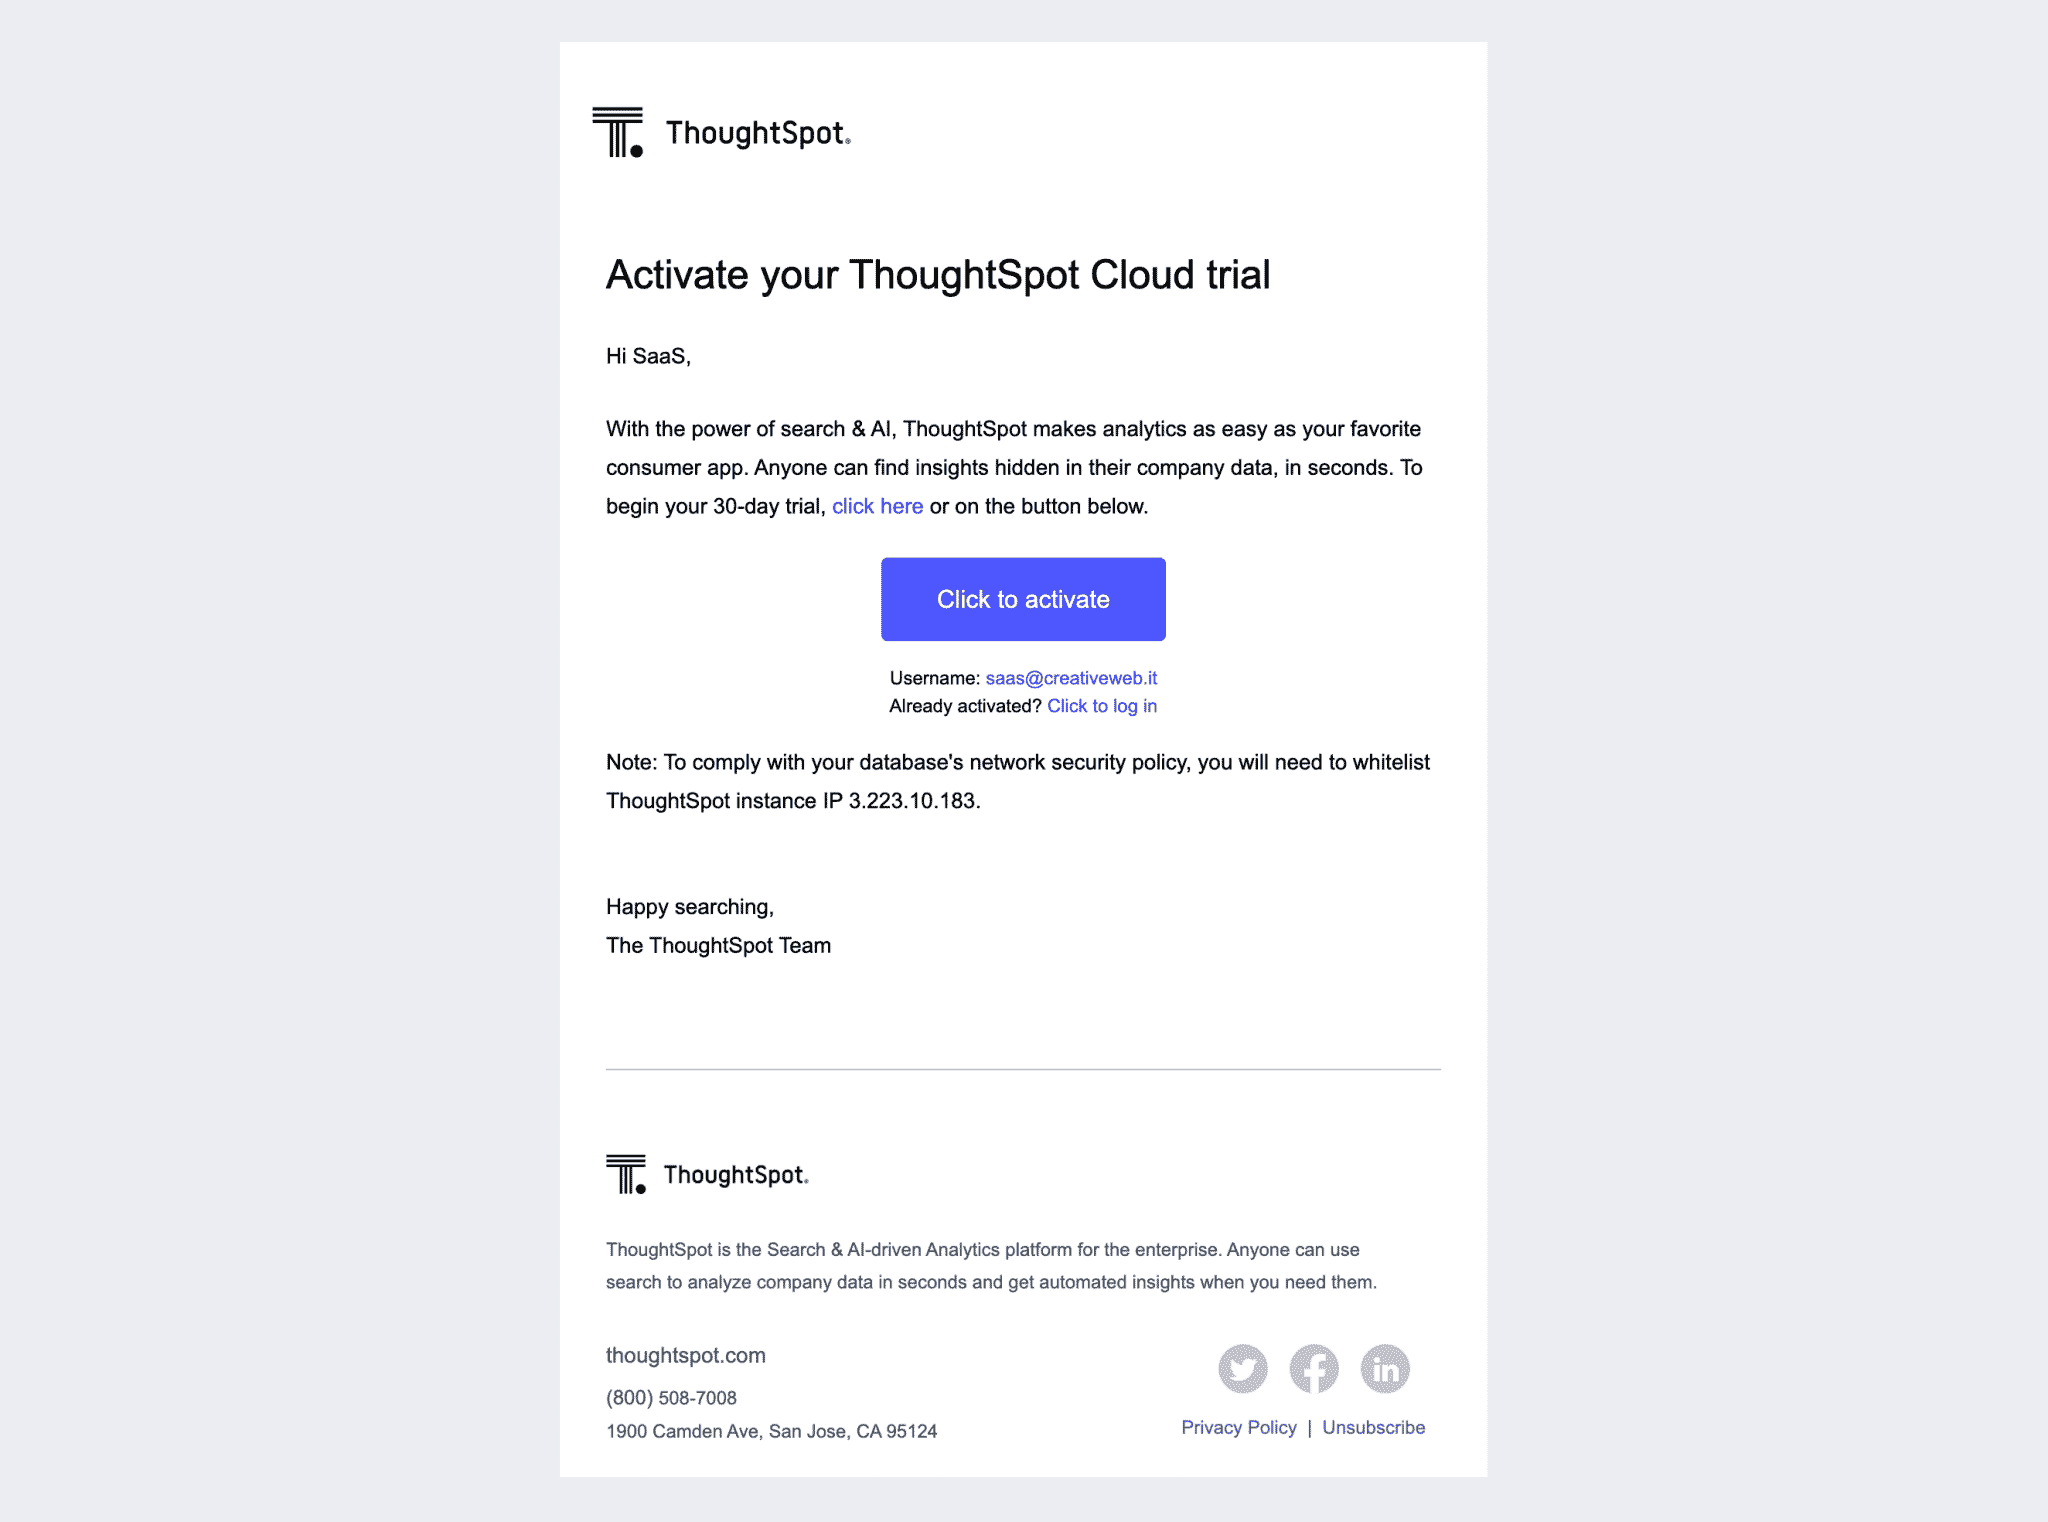Click 'Click to log in' link
Screen dimensions: 2048x1522
point(1103,705)
